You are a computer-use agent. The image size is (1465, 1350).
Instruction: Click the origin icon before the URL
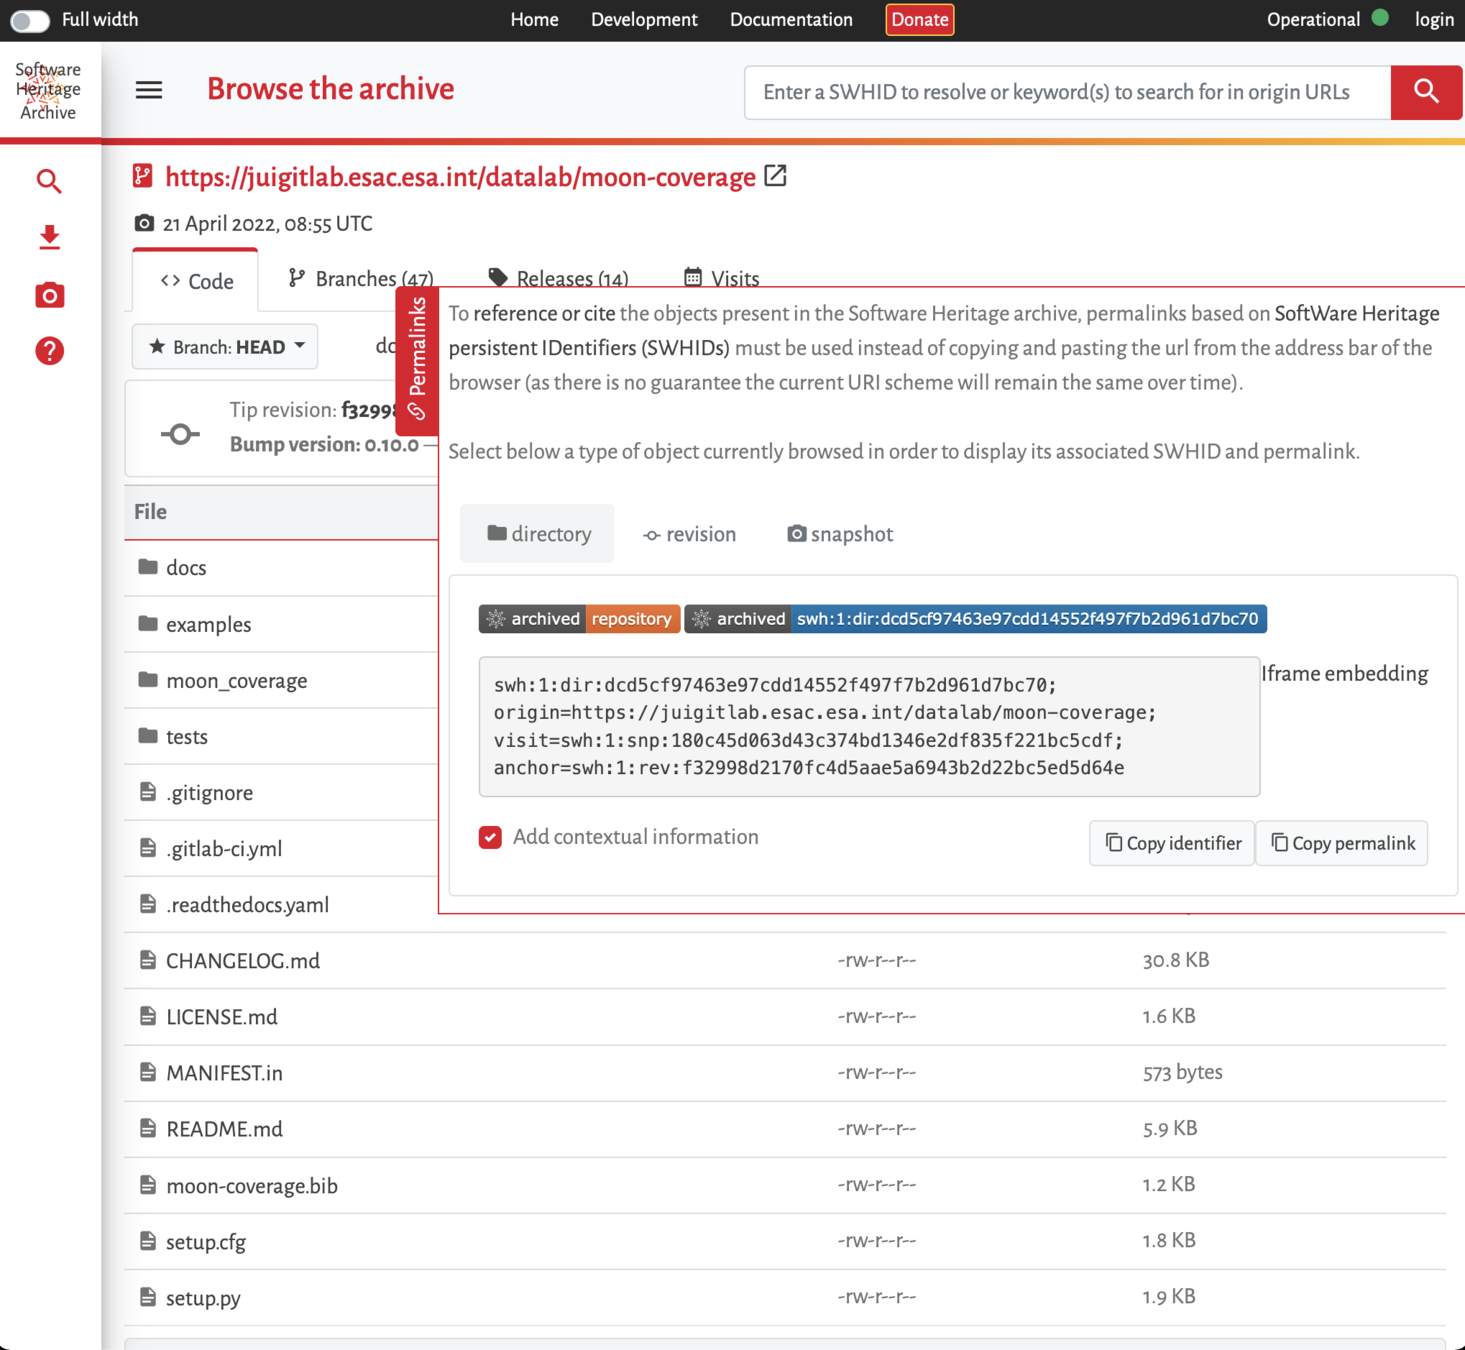pyautogui.click(x=143, y=176)
